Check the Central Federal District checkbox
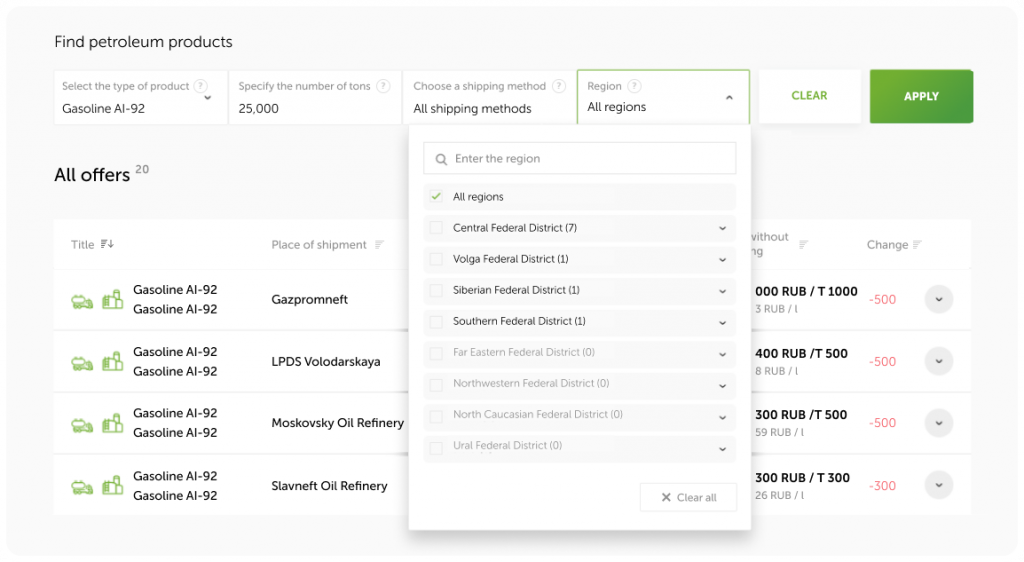The height and width of the screenshot is (562, 1024). click(436, 228)
